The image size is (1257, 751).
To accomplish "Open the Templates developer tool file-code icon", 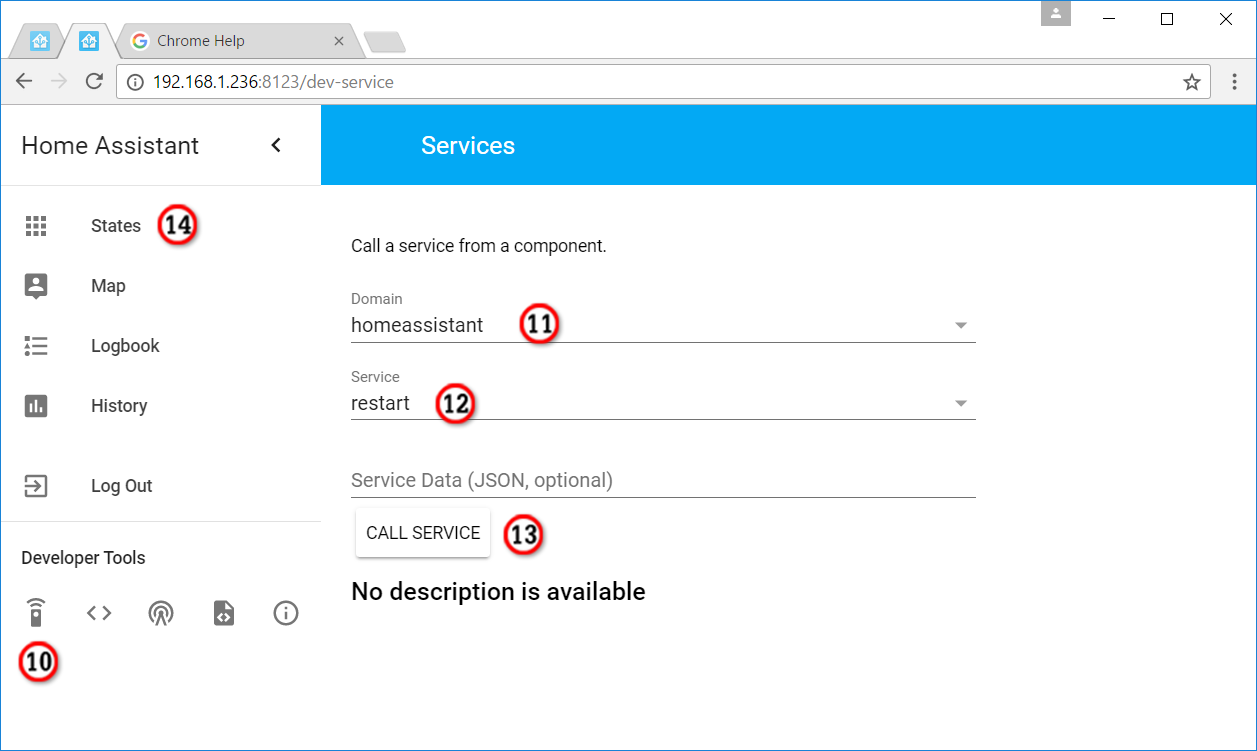I will pos(223,613).
